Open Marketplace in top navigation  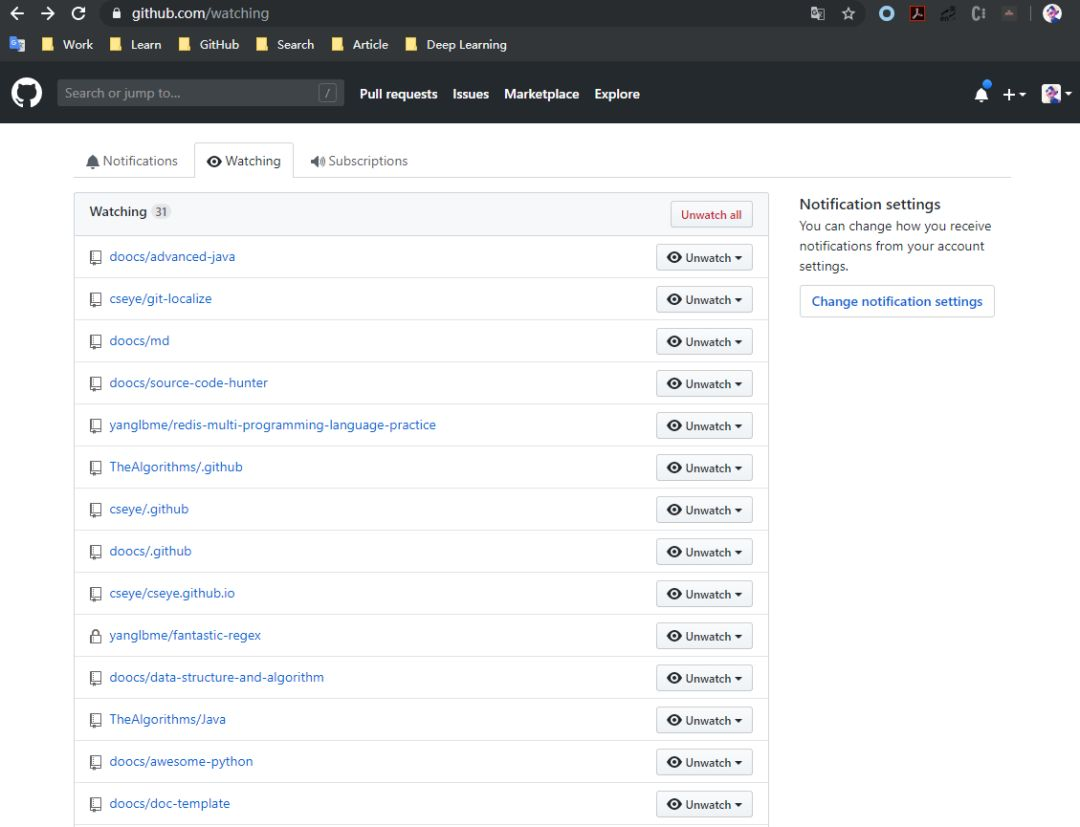(x=541, y=94)
